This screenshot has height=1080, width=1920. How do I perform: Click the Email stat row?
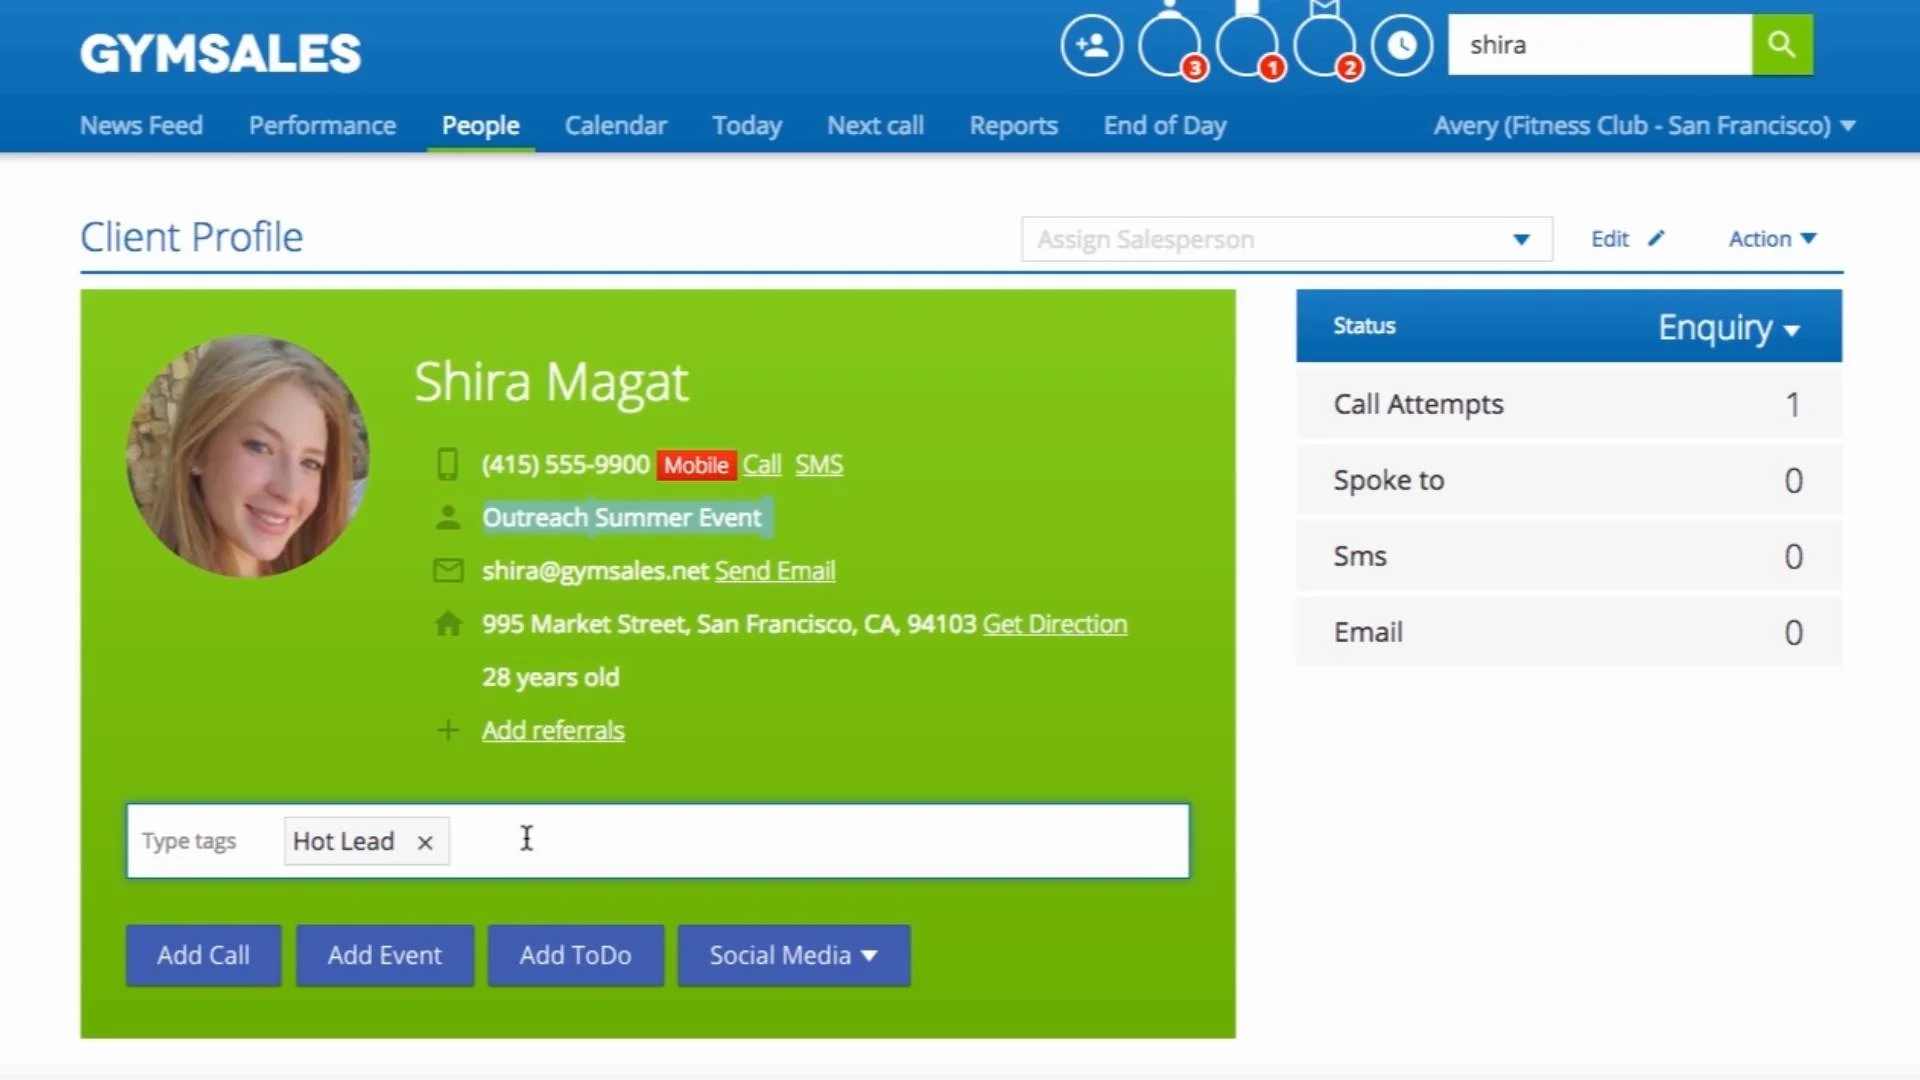[x=1568, y=632]
